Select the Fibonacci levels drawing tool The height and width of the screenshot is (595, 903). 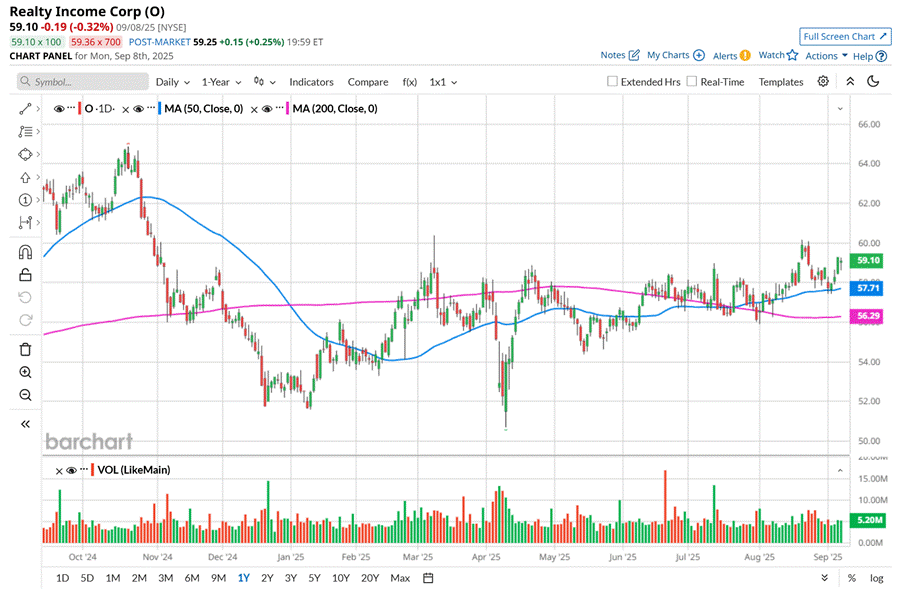tap(25, 132)
